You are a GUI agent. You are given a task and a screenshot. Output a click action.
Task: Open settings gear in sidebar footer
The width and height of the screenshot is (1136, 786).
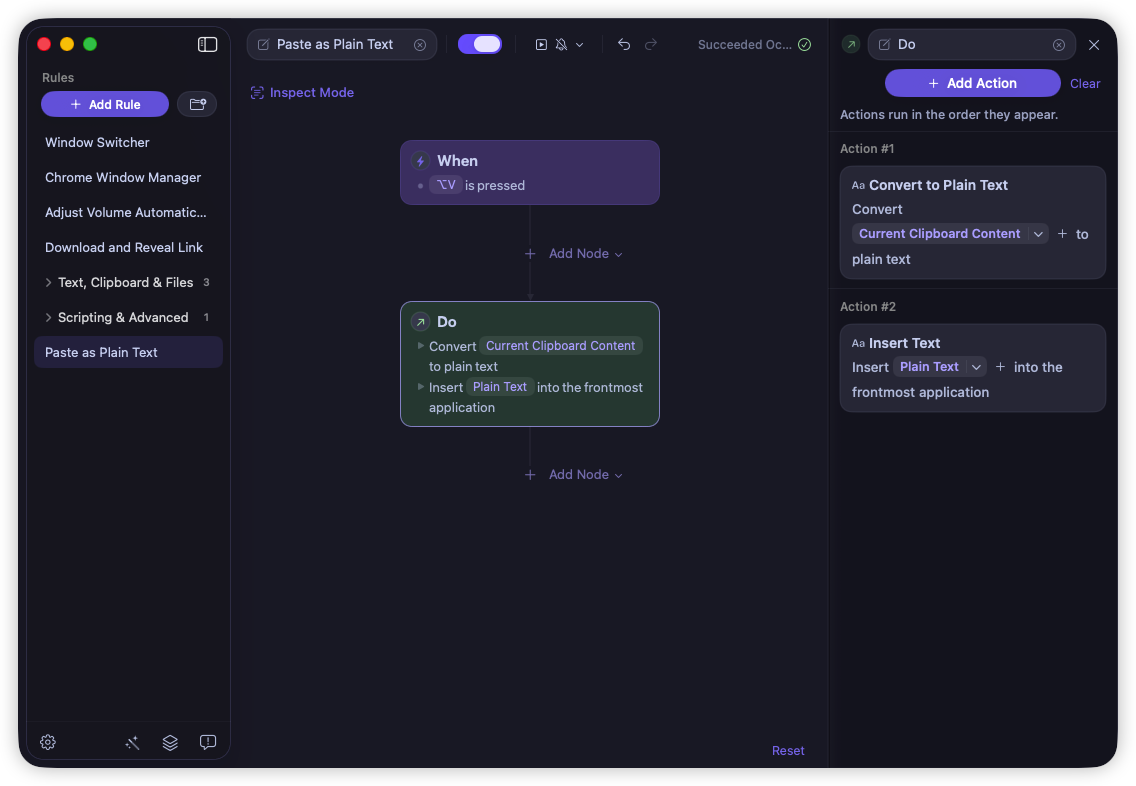click(x=48, y=742)
